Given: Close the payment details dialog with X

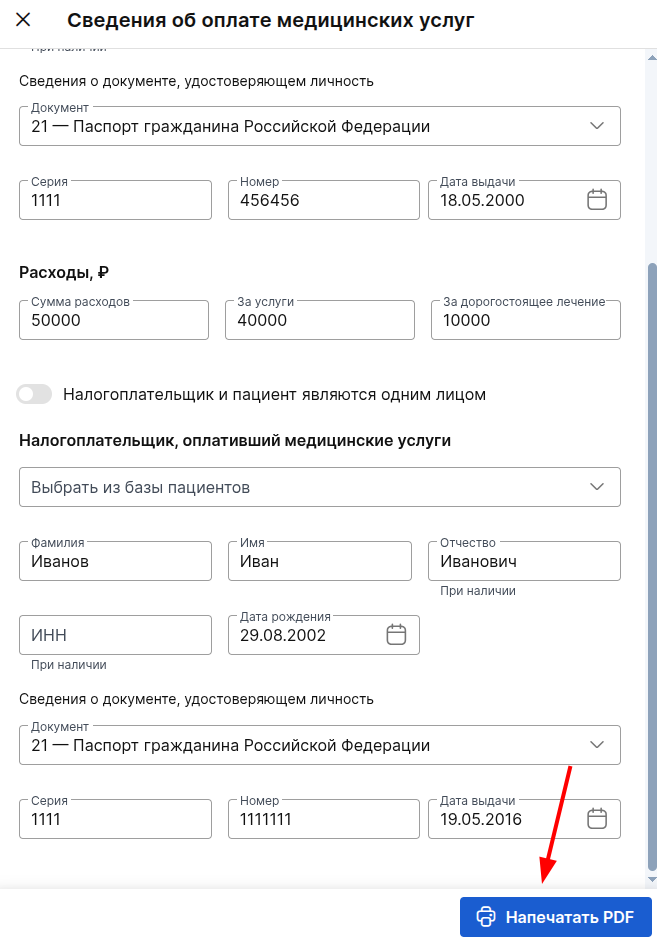Looking at the screenshot, I should 22,20.
